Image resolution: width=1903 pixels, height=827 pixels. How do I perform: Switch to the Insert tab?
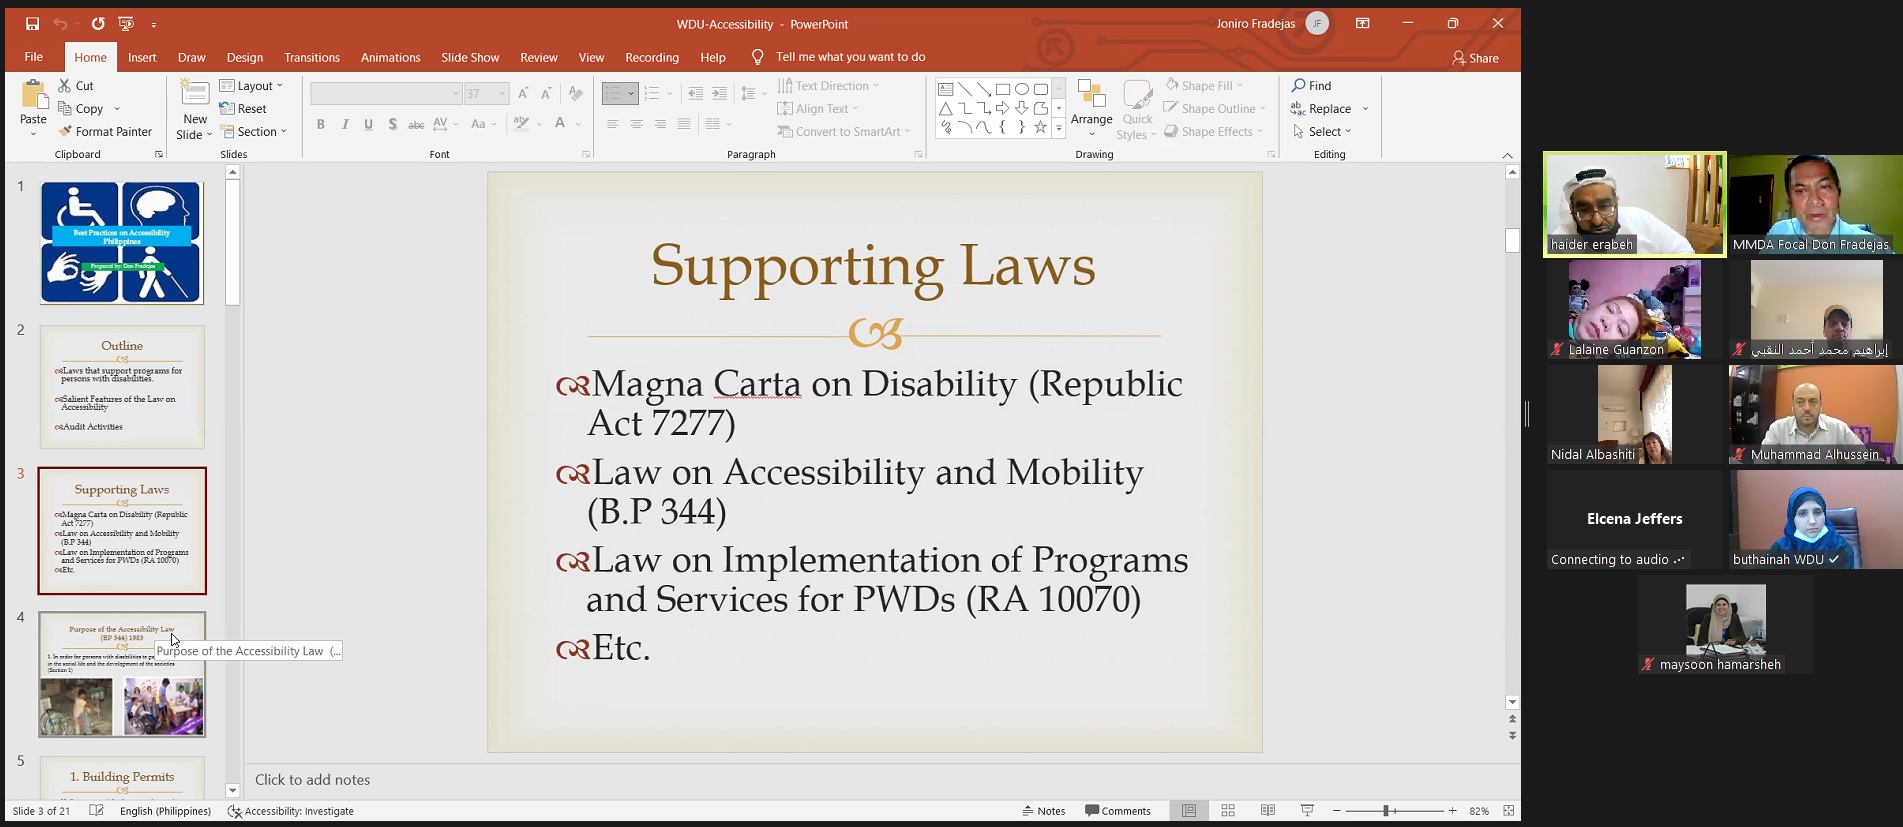tap(142, 57)
